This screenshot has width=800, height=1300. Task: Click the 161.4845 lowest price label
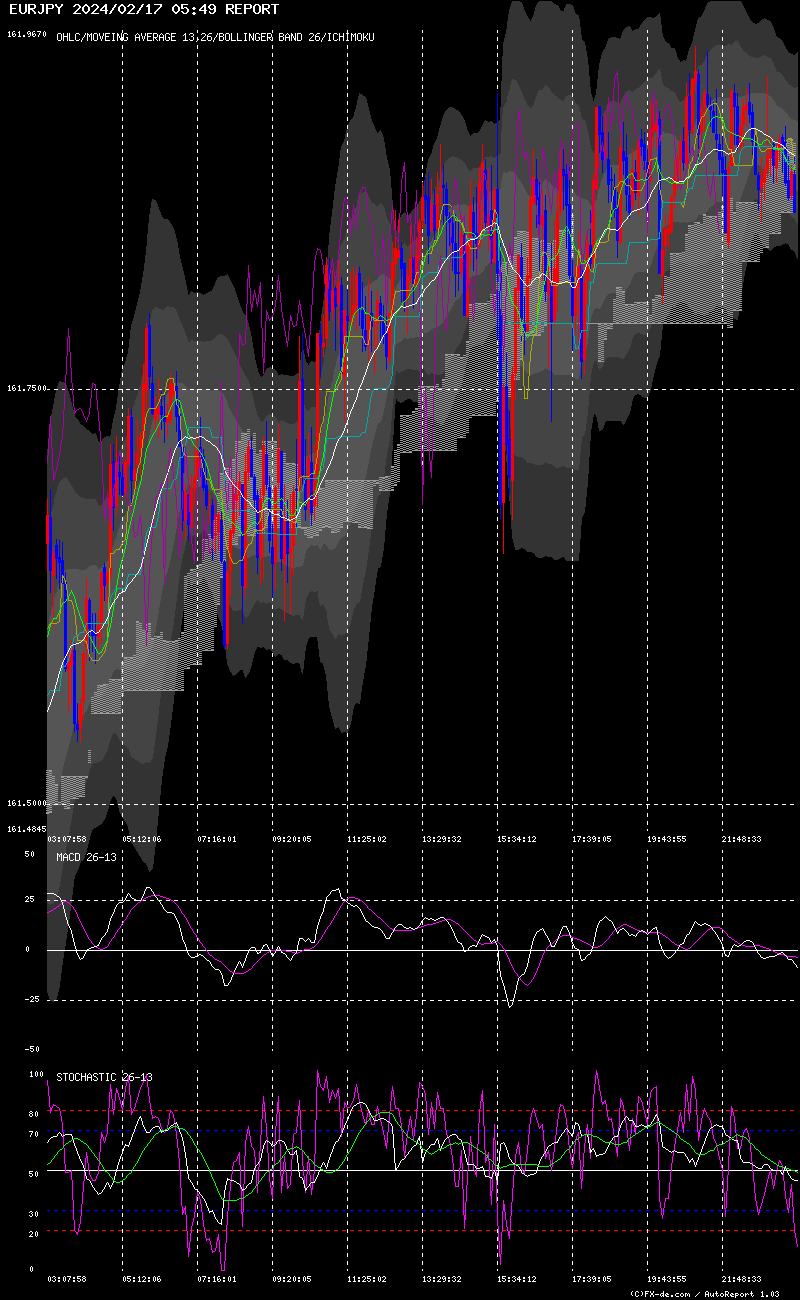(27, 828)
